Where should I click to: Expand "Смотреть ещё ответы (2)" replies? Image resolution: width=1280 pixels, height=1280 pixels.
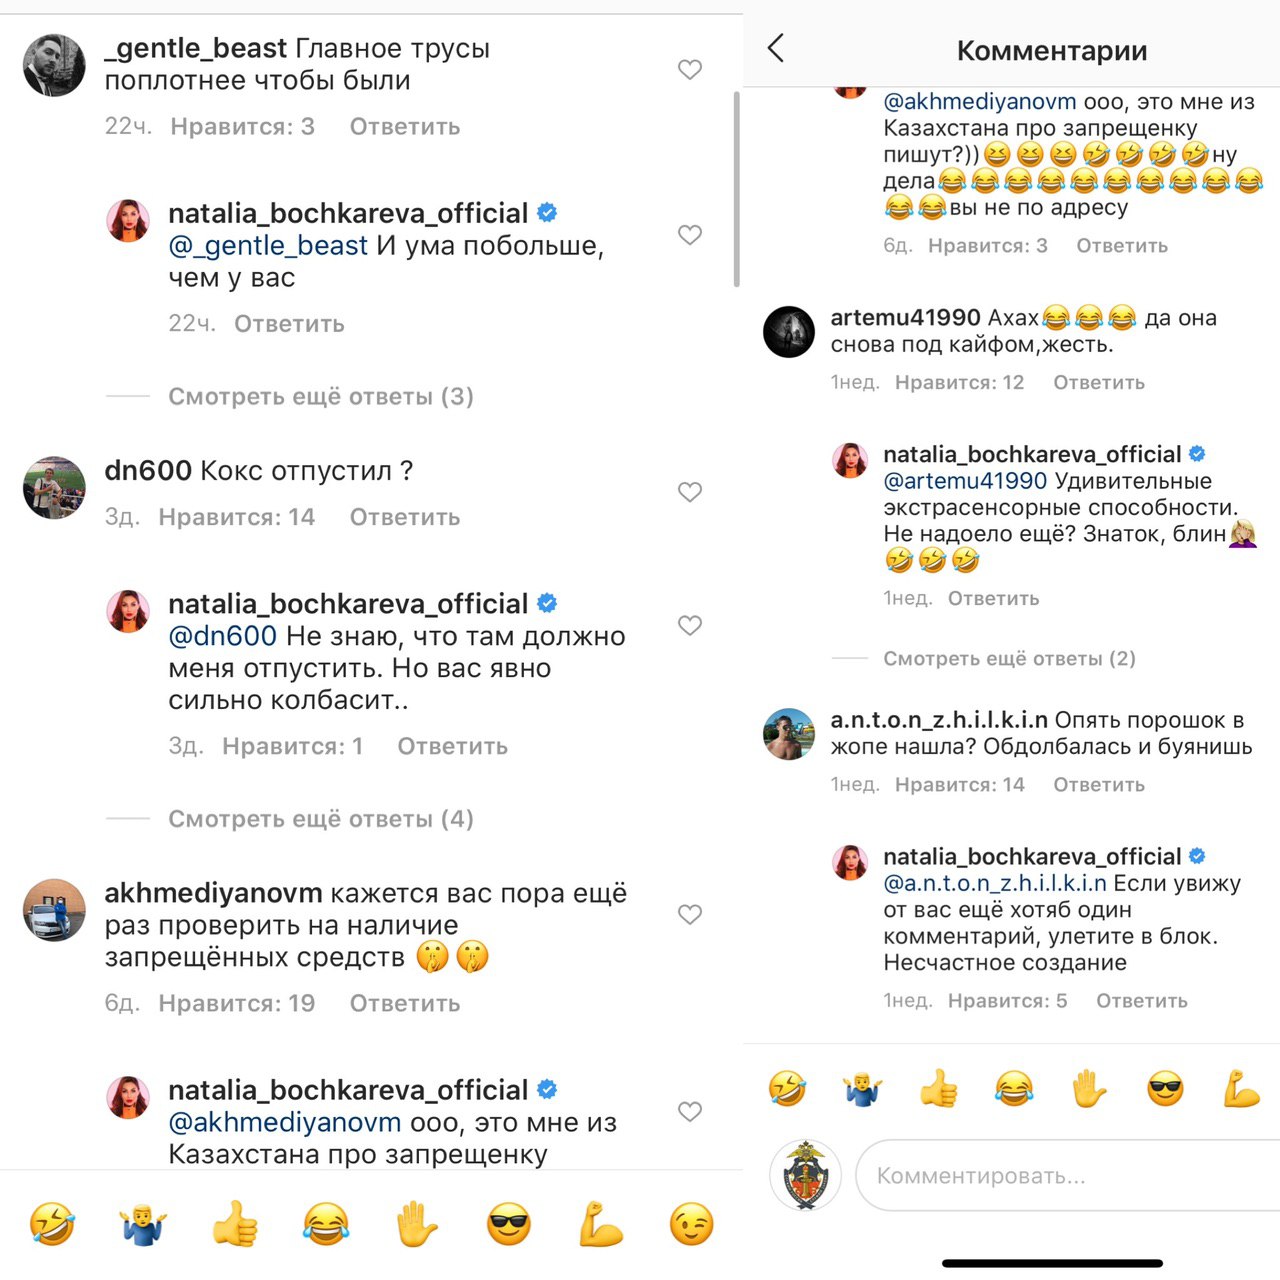pyautogui.click(x=1009, y=658)
